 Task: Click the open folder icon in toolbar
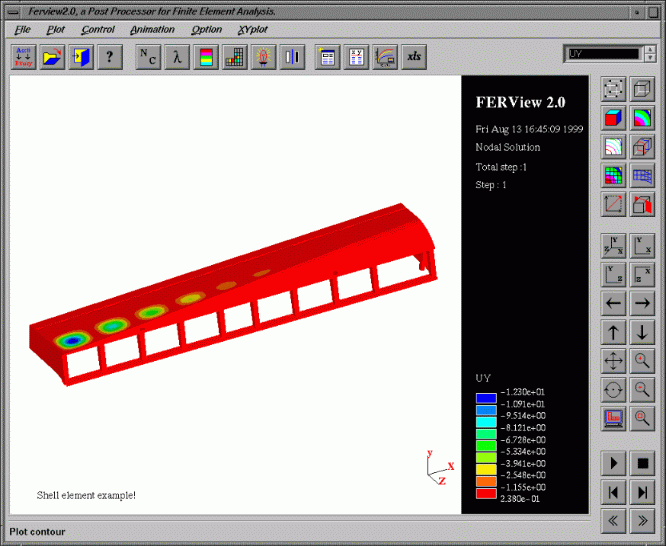coord(52,57)
